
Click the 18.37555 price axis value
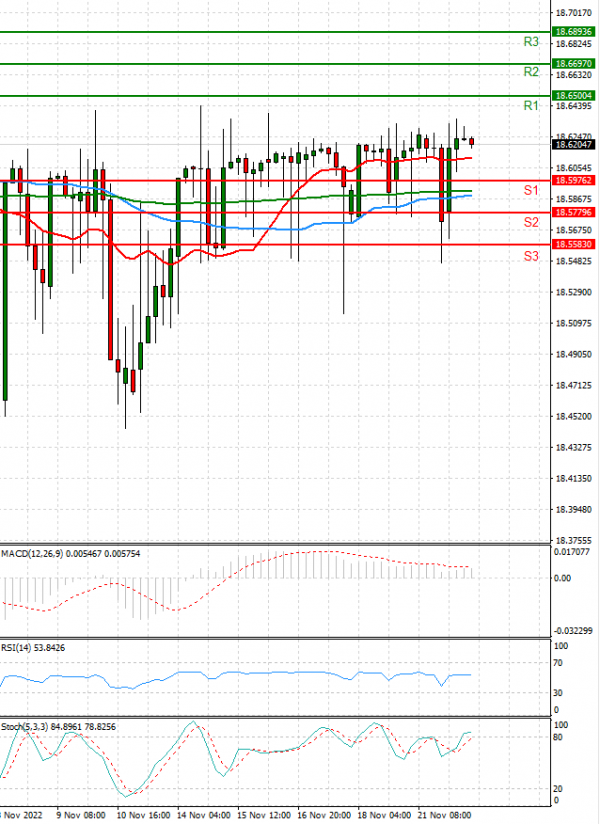[x=573, y=540]
